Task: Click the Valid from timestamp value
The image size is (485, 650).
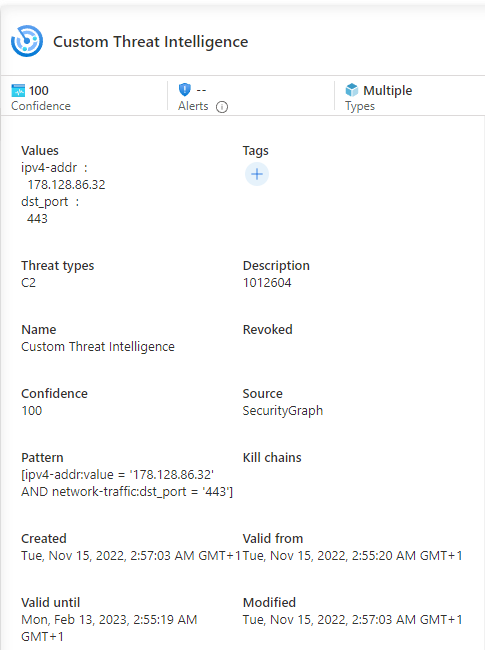Action: [352, 555]
